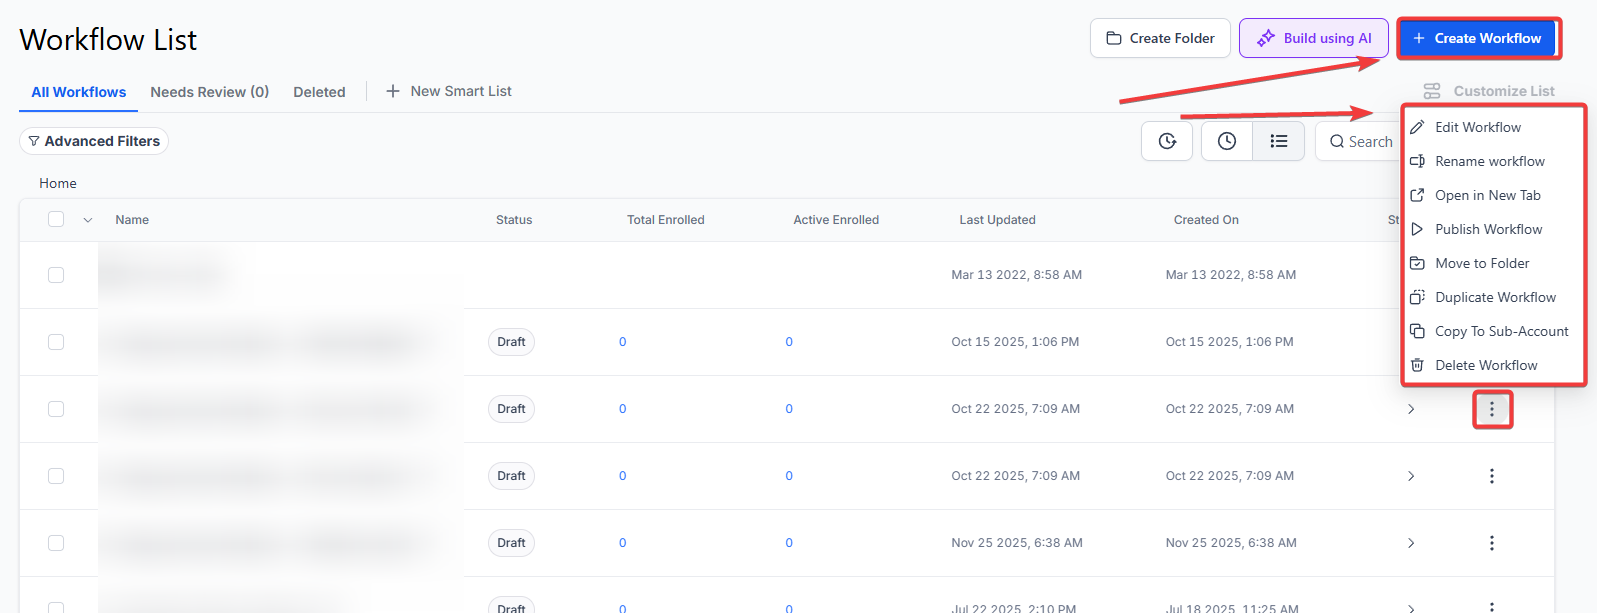Click the Create Workflow button
The height and width of the screenshot is (613, 1597).
pos(1477,38)
